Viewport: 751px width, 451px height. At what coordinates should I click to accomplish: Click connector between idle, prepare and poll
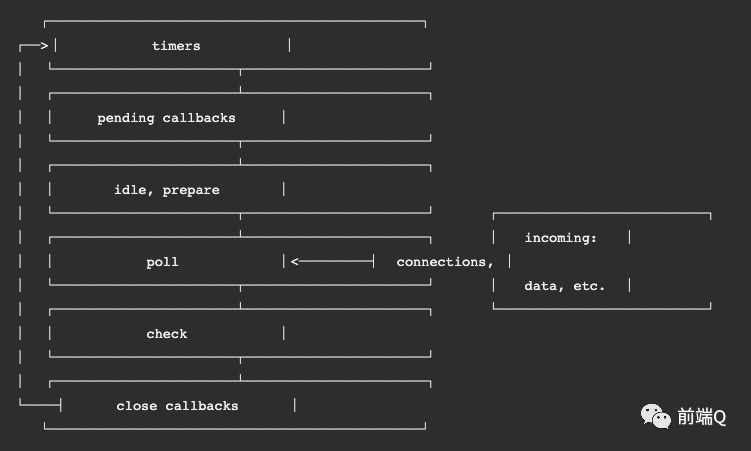pos(240,226)
